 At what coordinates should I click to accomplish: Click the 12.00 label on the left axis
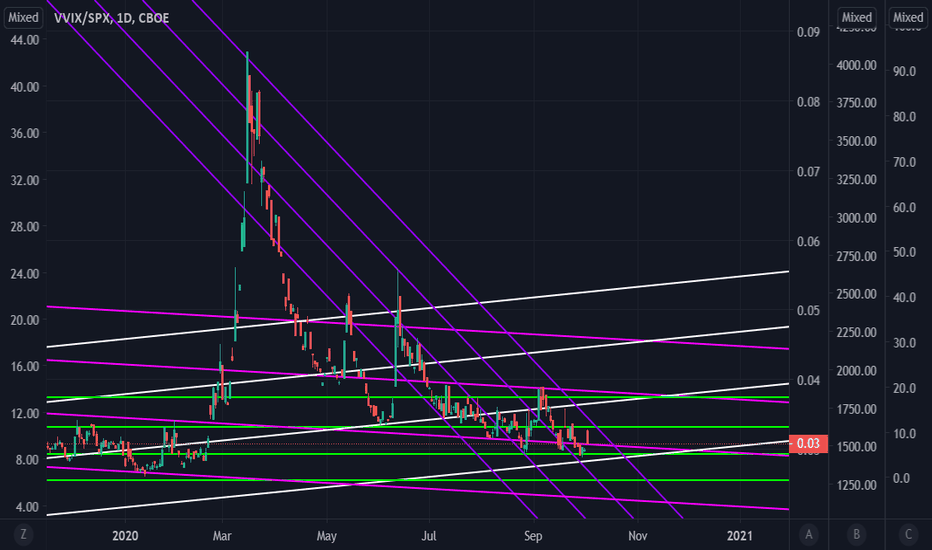pos(25,413)
